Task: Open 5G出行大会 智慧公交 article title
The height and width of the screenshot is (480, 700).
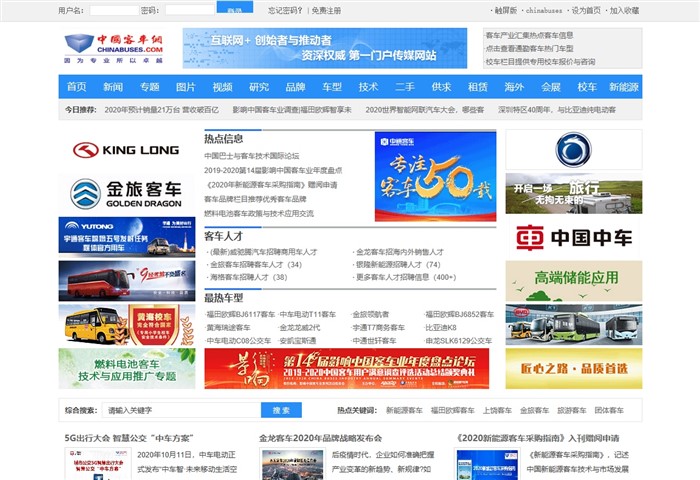Action: pyautogui.click(x=129, y=438)
